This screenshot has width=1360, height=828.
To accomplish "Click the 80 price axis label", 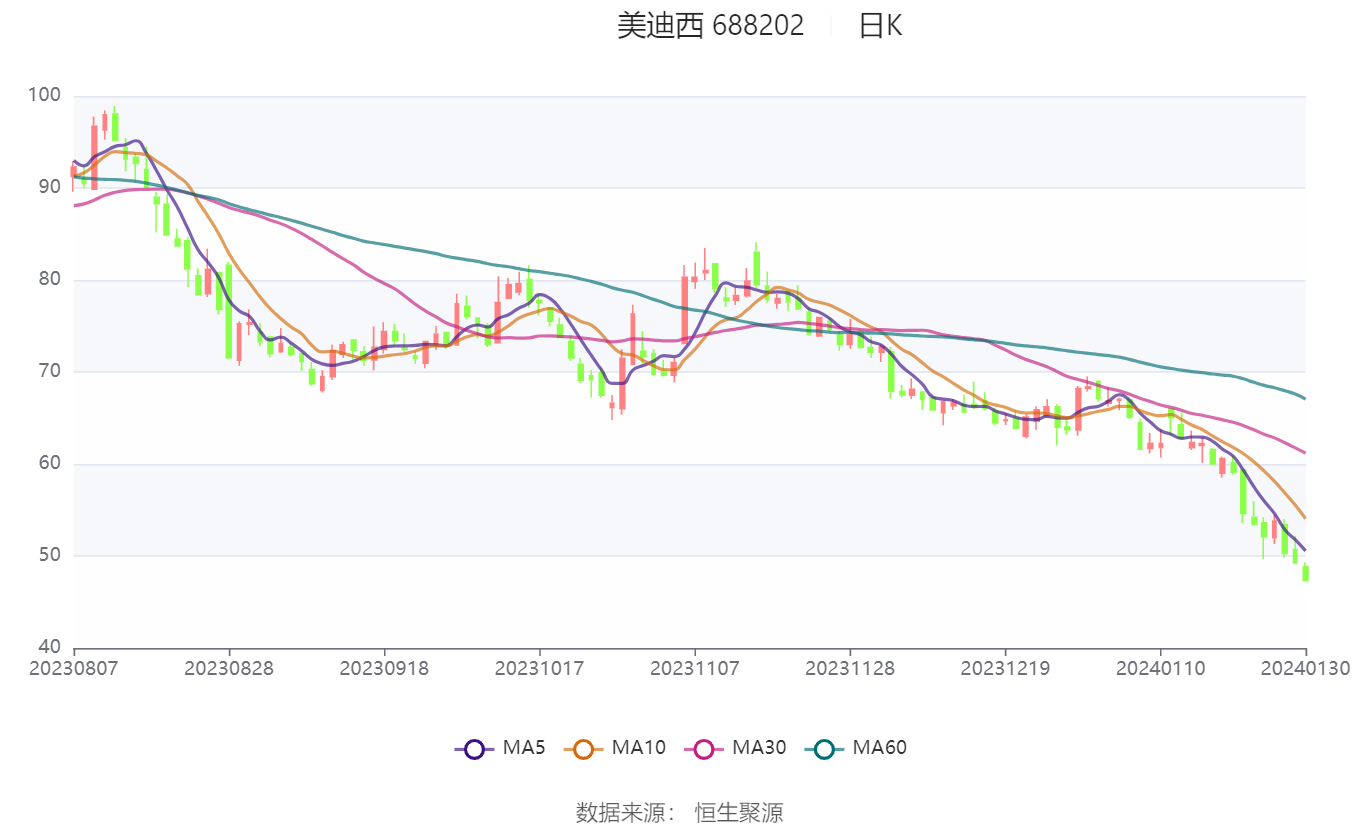I will (x=50, y=280).
